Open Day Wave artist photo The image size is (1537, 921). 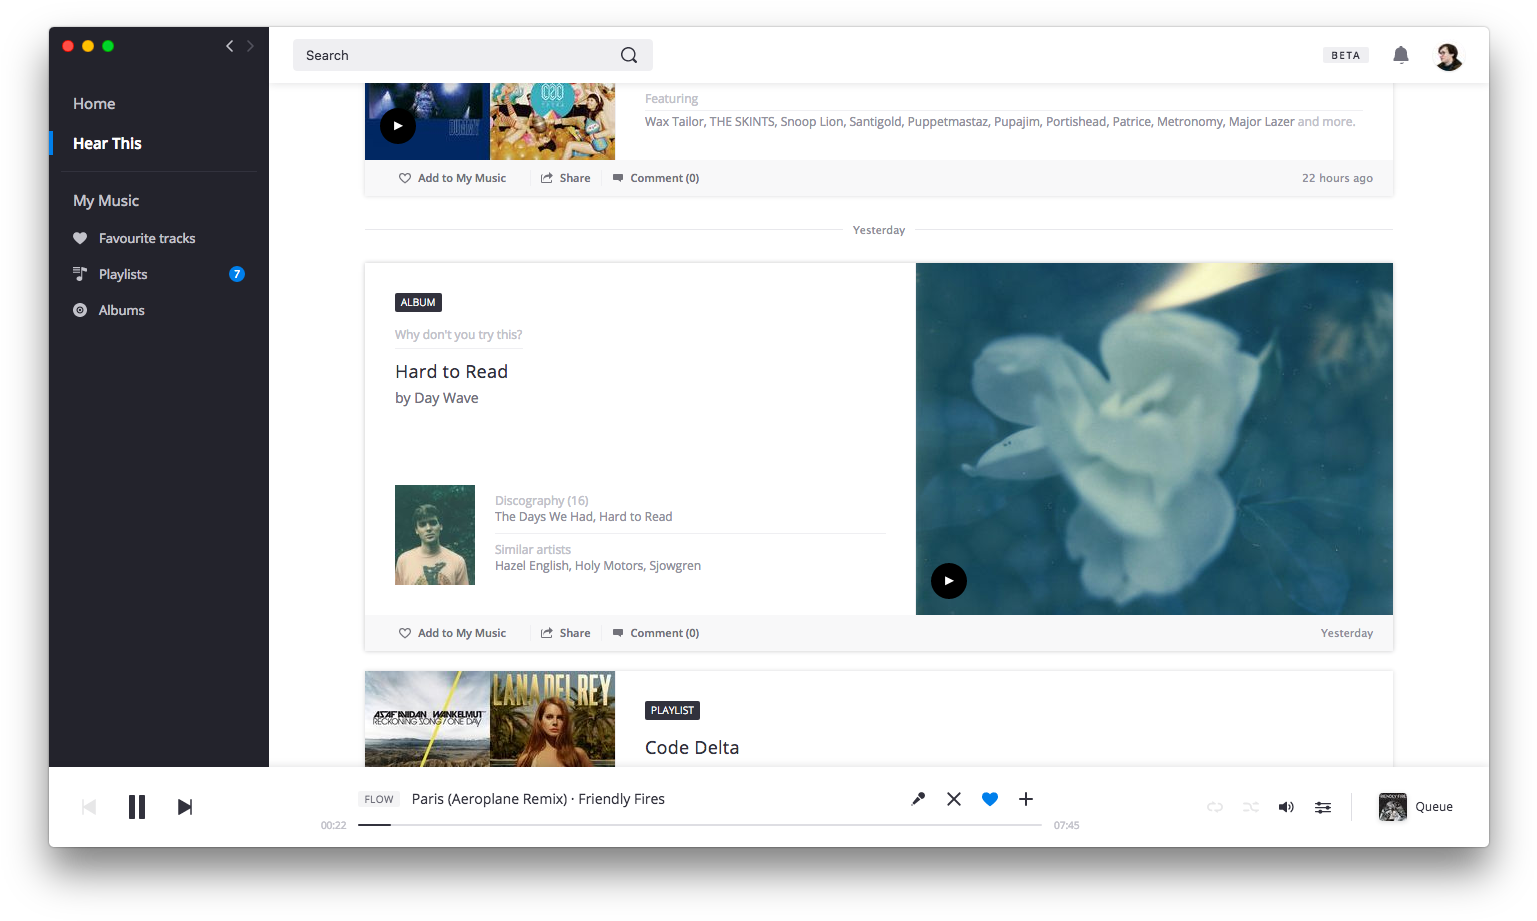pos(435,535)
